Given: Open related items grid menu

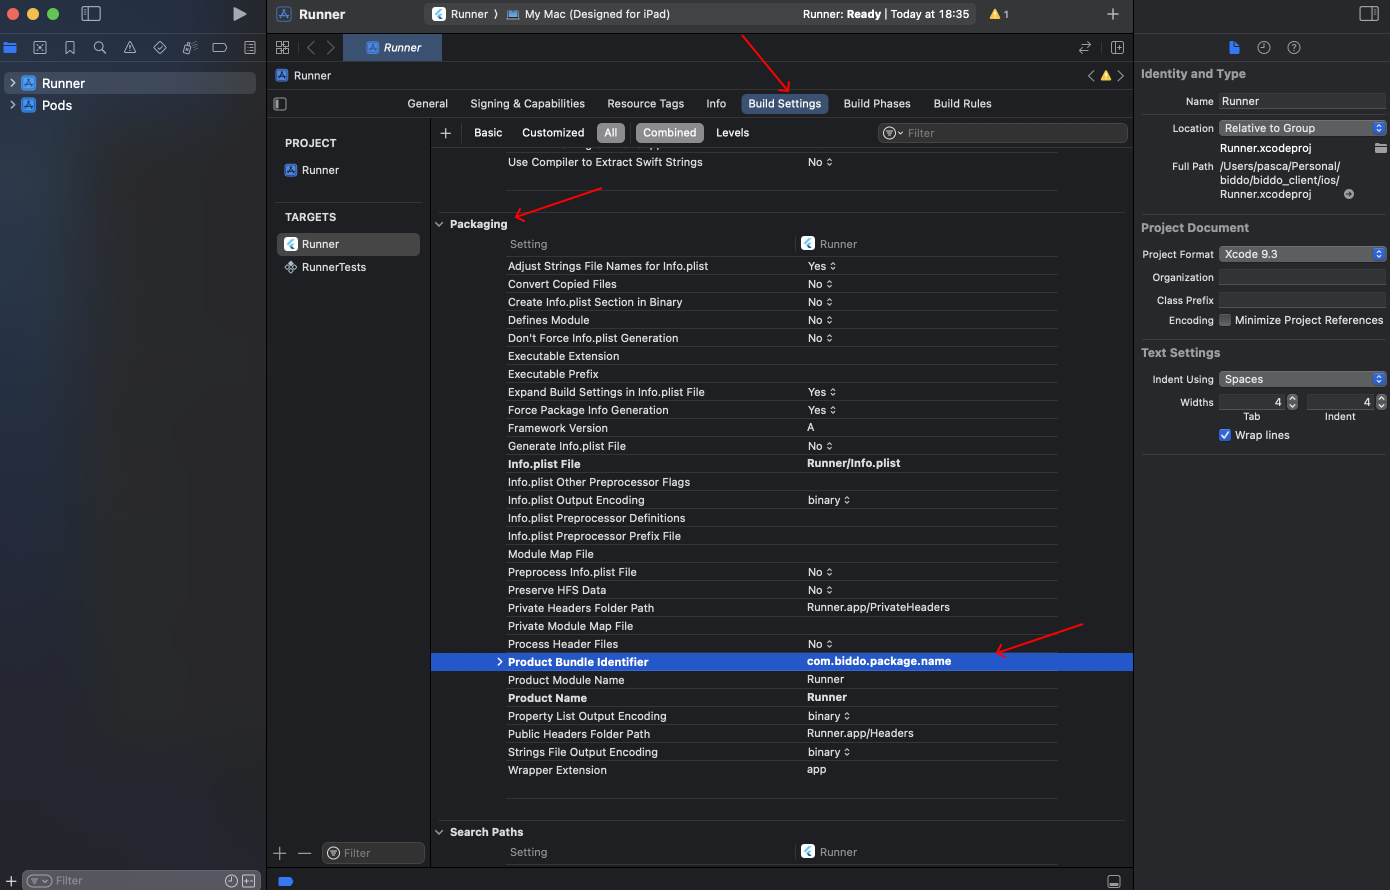Looking at the screenshot, I should 283,47.
